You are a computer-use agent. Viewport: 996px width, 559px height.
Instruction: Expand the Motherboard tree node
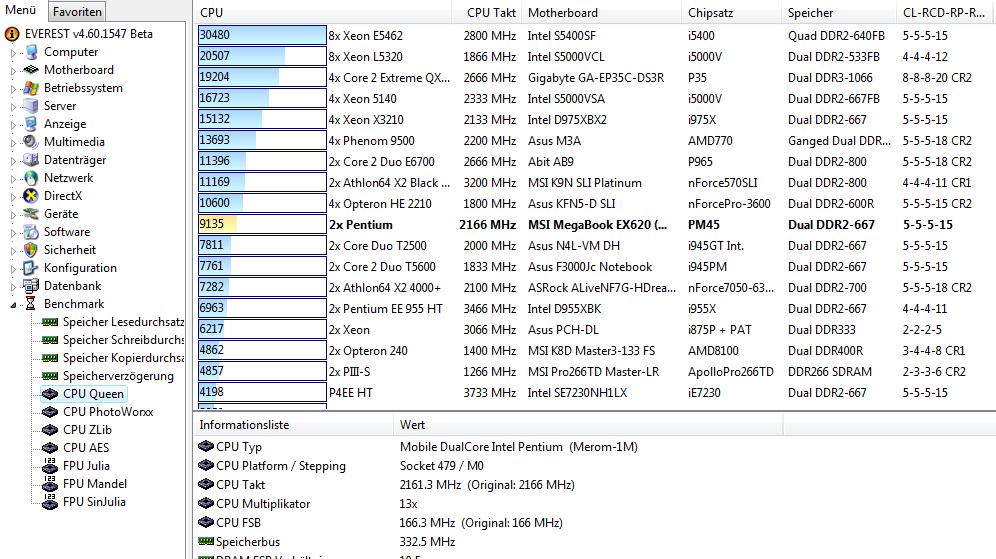coord(13,71)
